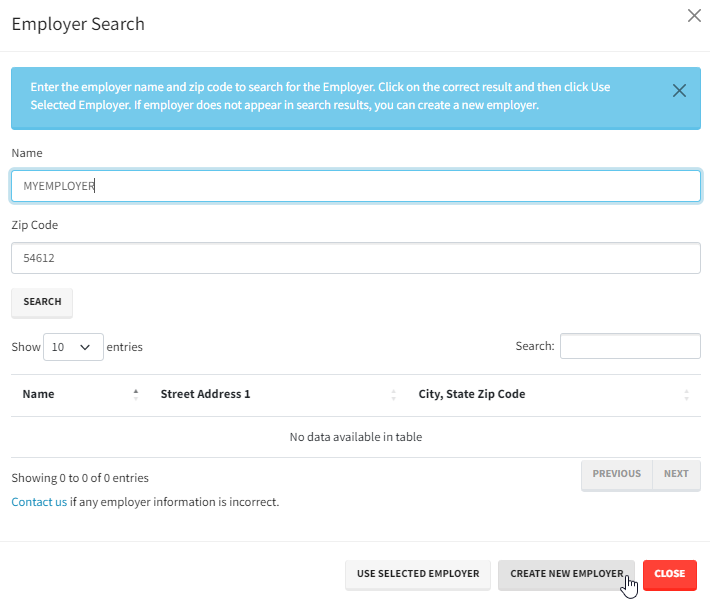Focus the Name field containing MYEMPLOYER
710x604 pixels.
coord(355,186)
